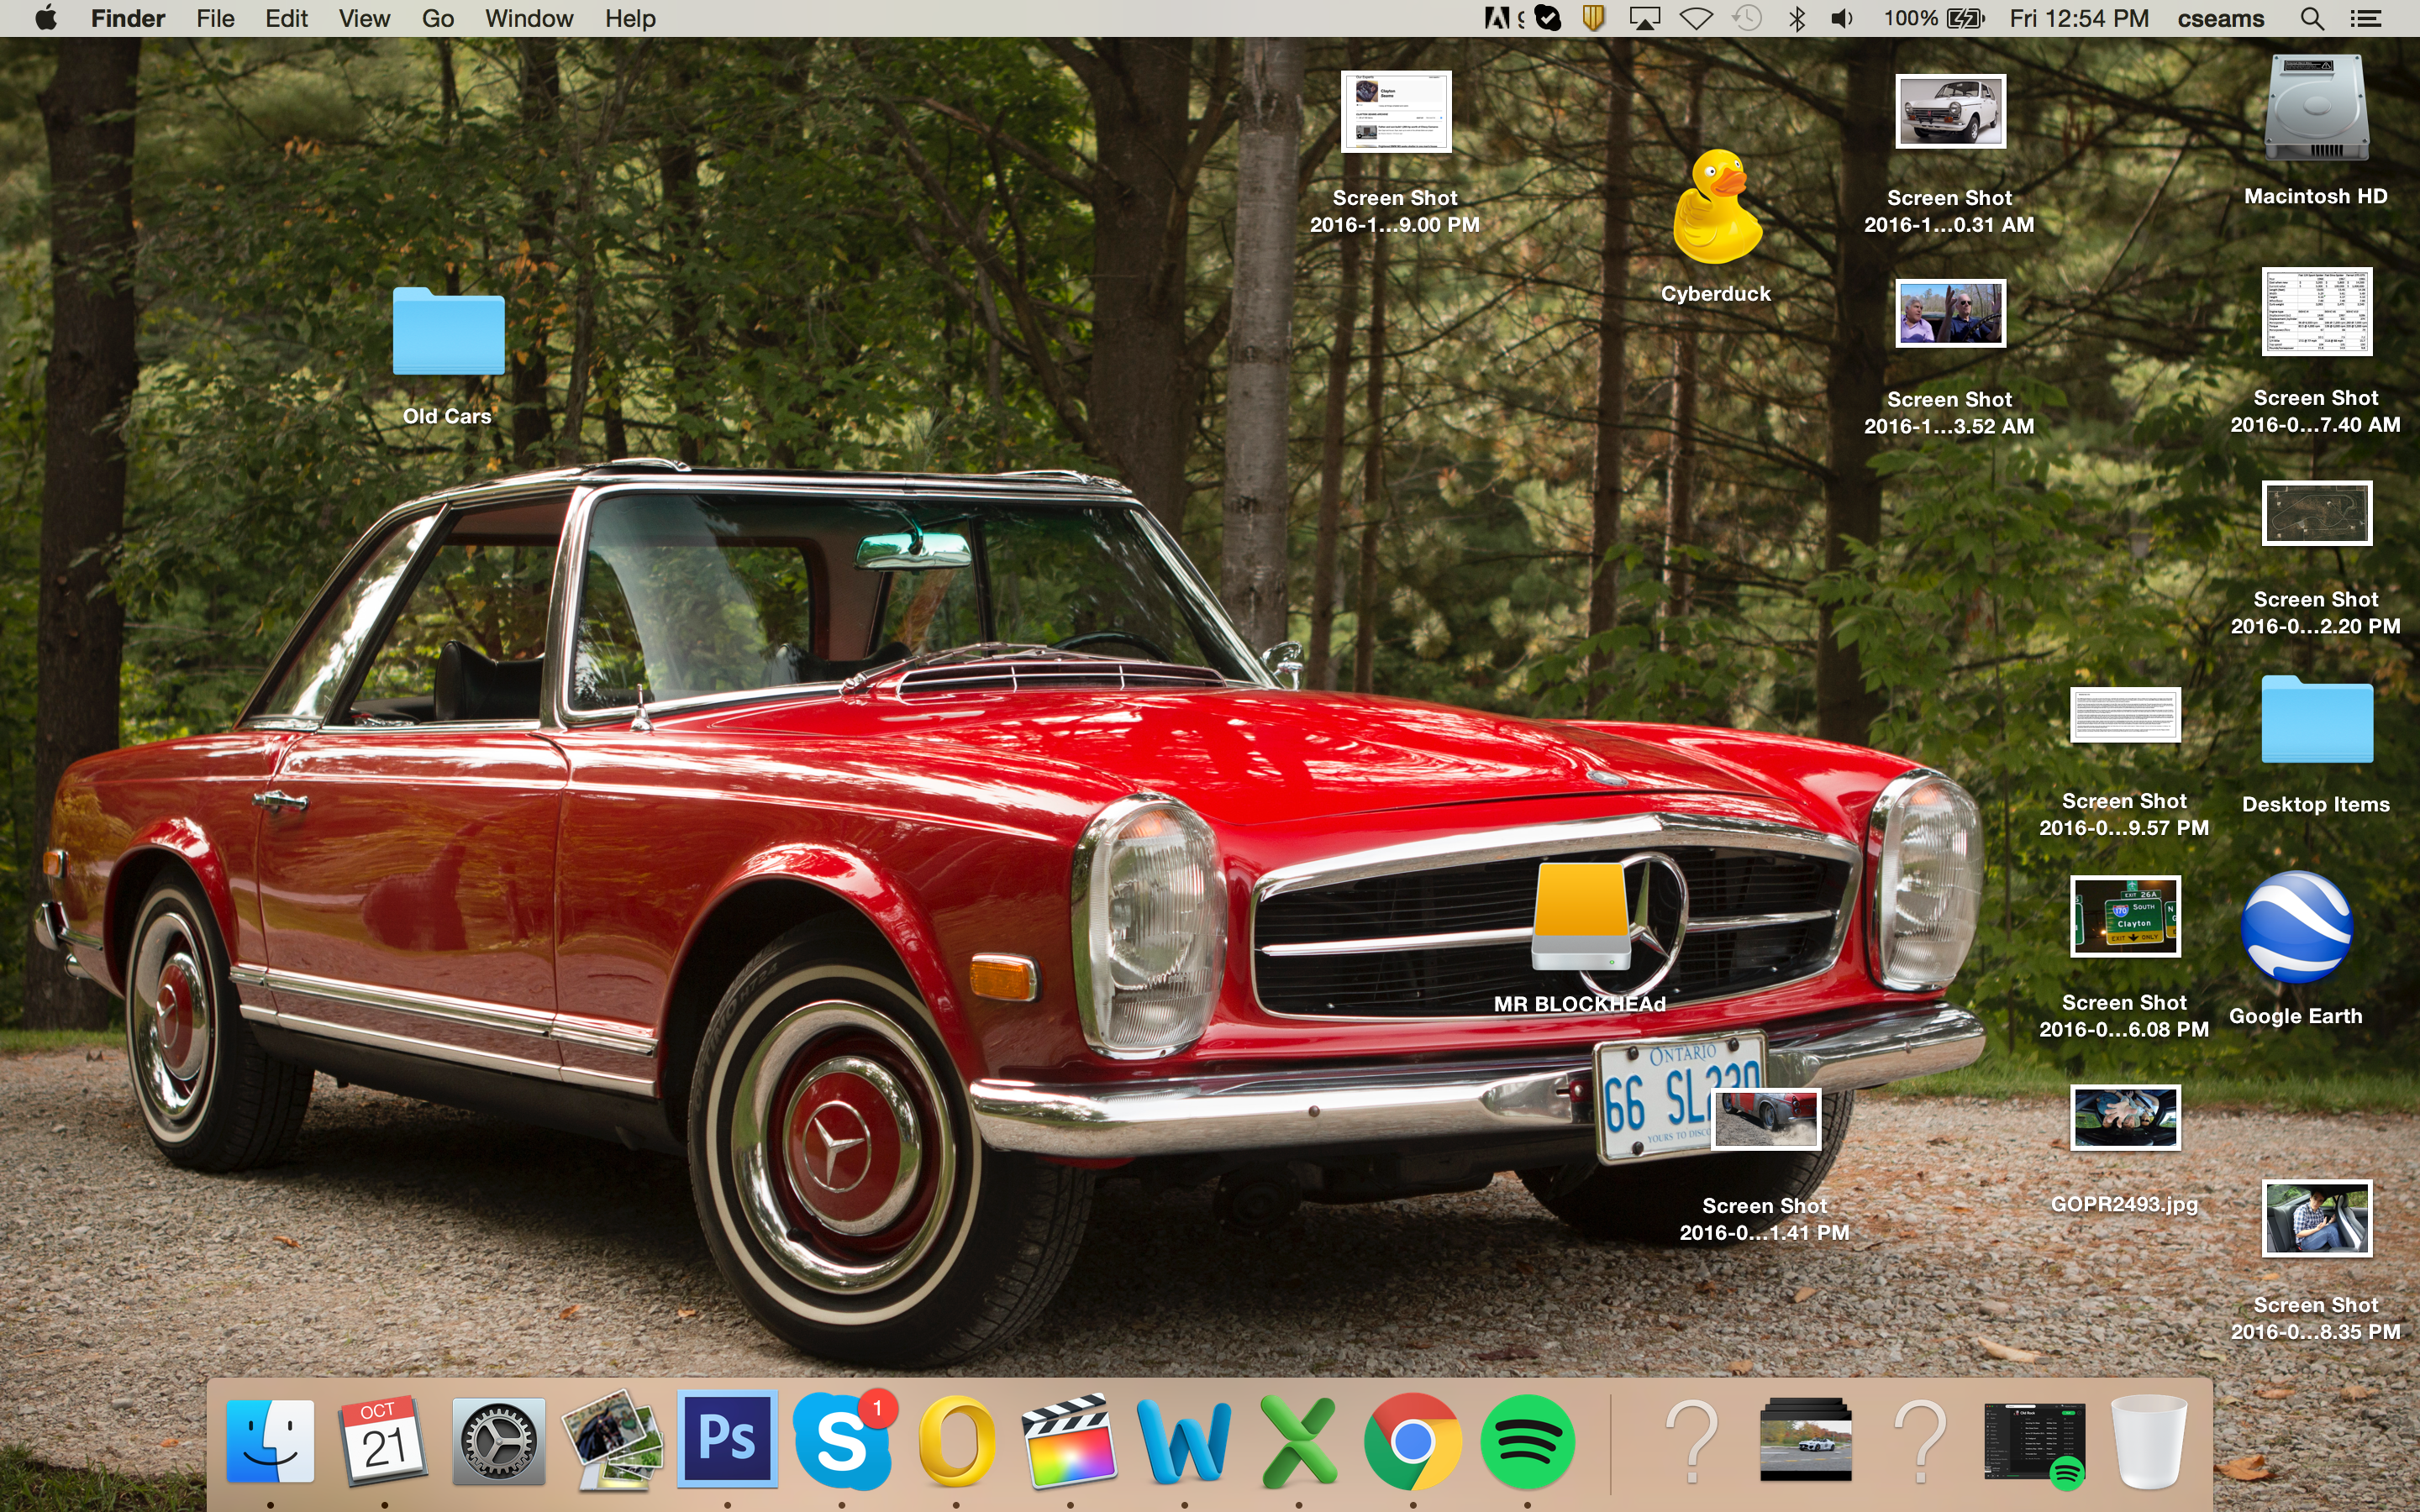Launch Microsoft Word from the Dock
Screen dimensions: 2420x1512
pos(1184,1441)
